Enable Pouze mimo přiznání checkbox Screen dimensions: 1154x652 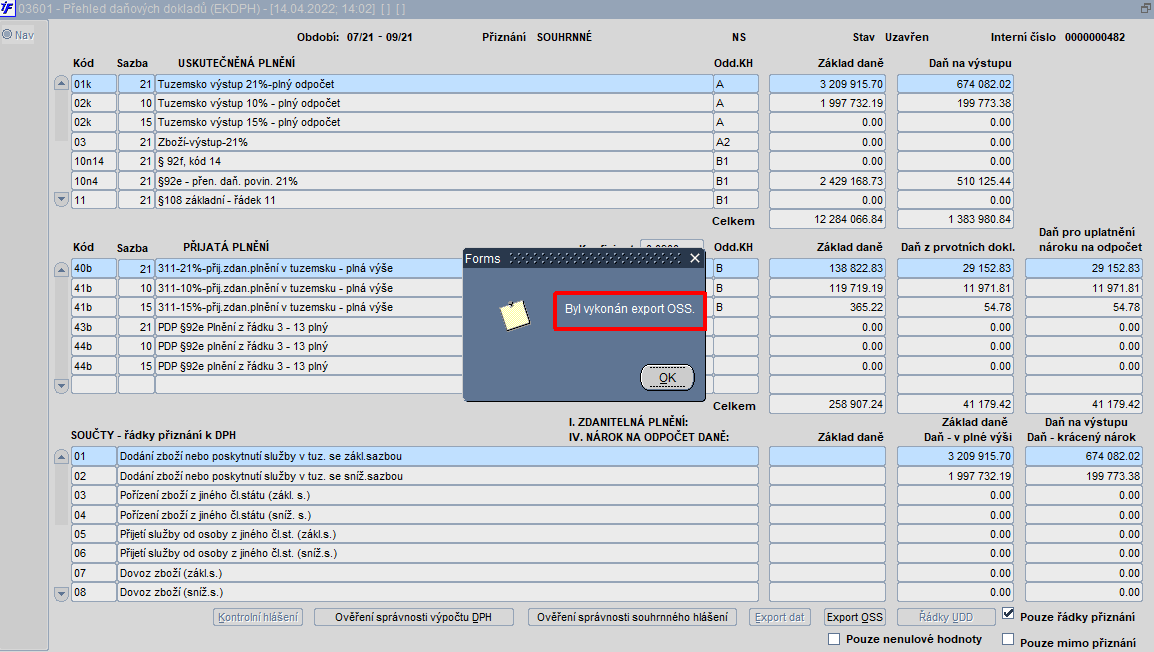point(1008,639)
